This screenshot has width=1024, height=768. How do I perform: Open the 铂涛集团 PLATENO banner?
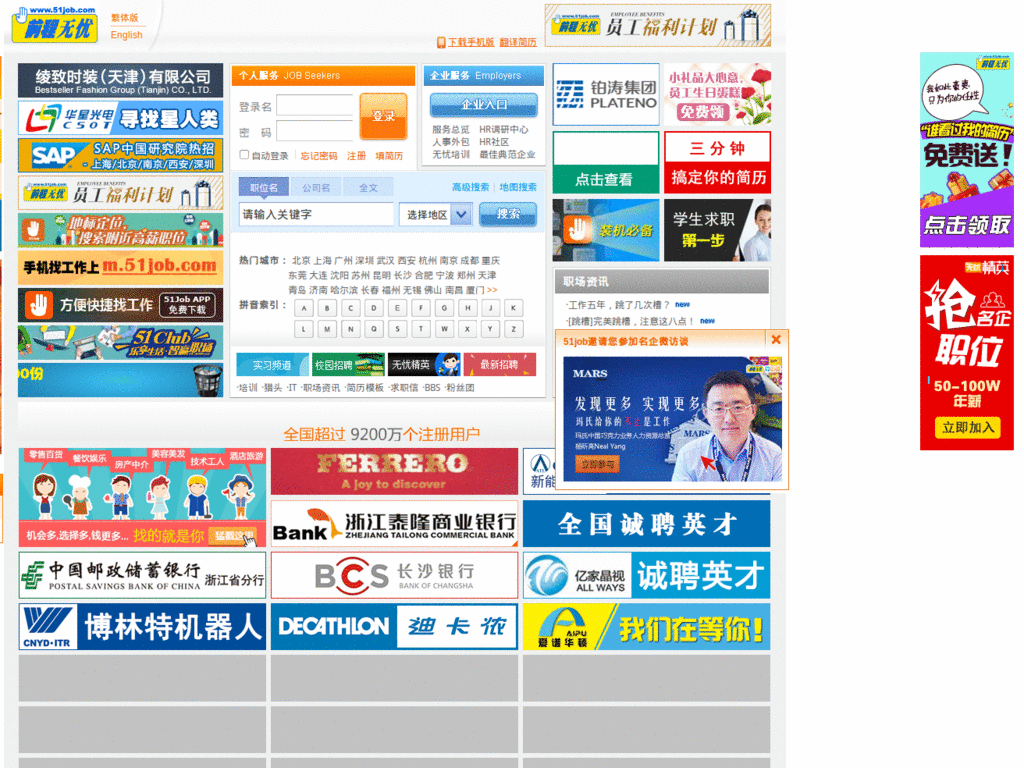606,95
